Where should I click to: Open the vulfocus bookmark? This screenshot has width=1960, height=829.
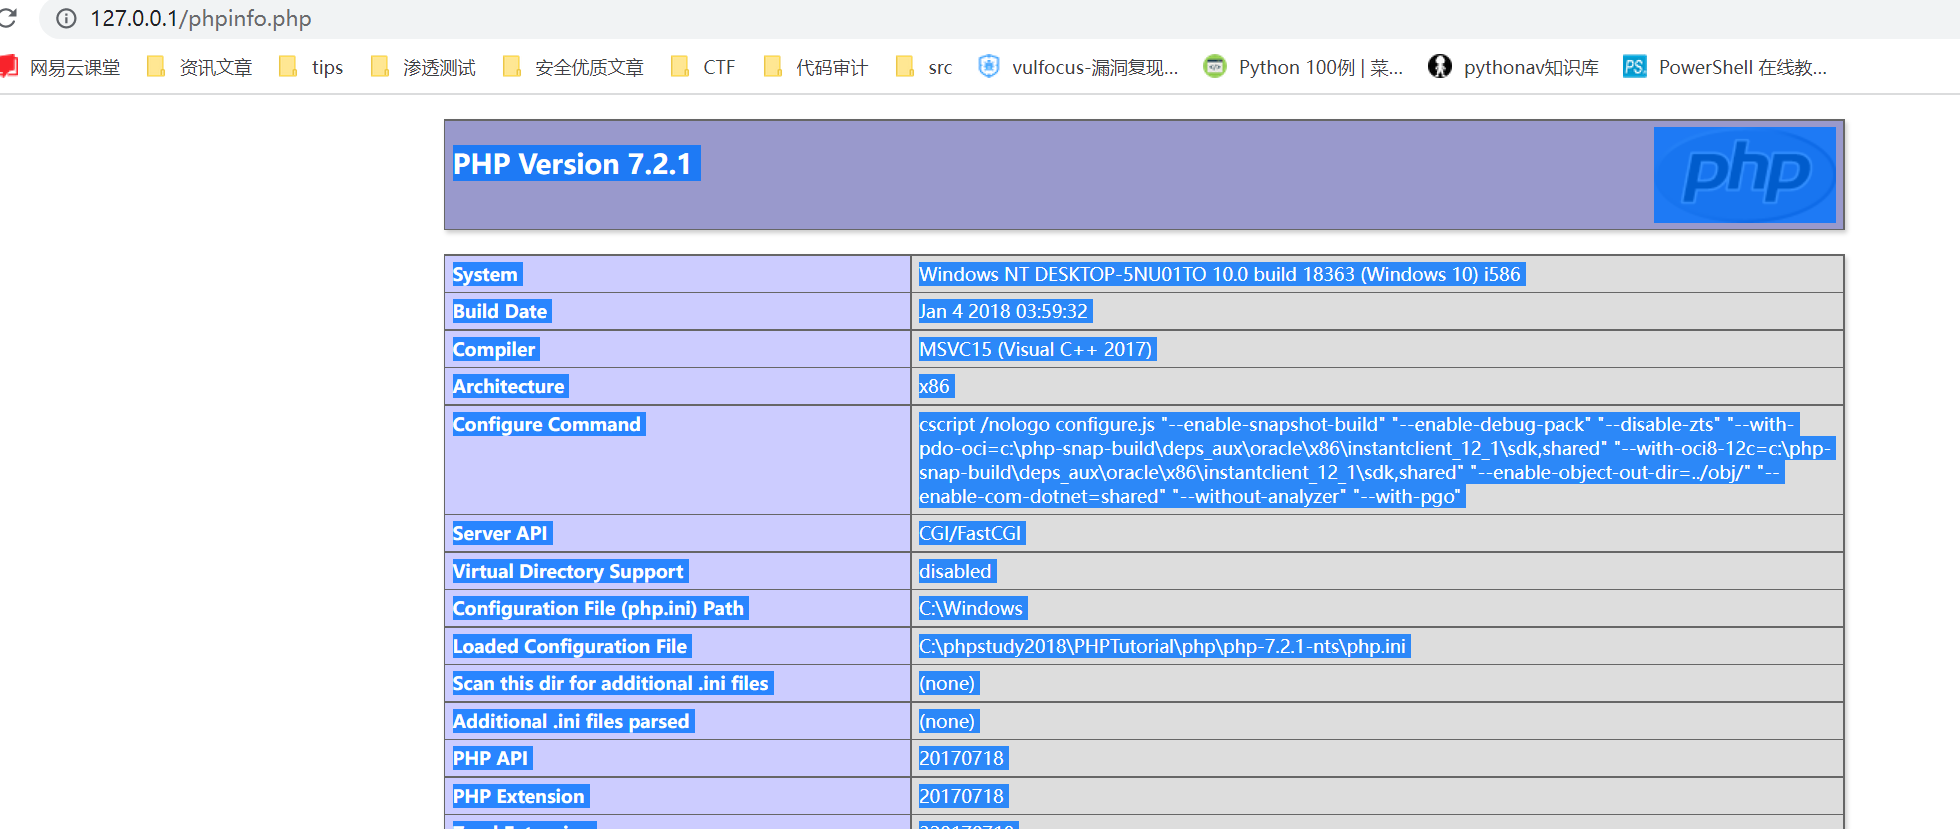point(1080,67)
